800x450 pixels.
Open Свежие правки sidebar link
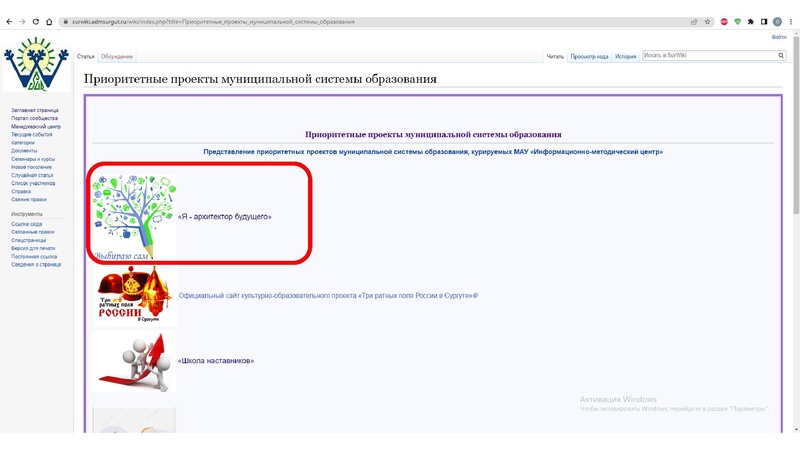click(29, 199)
